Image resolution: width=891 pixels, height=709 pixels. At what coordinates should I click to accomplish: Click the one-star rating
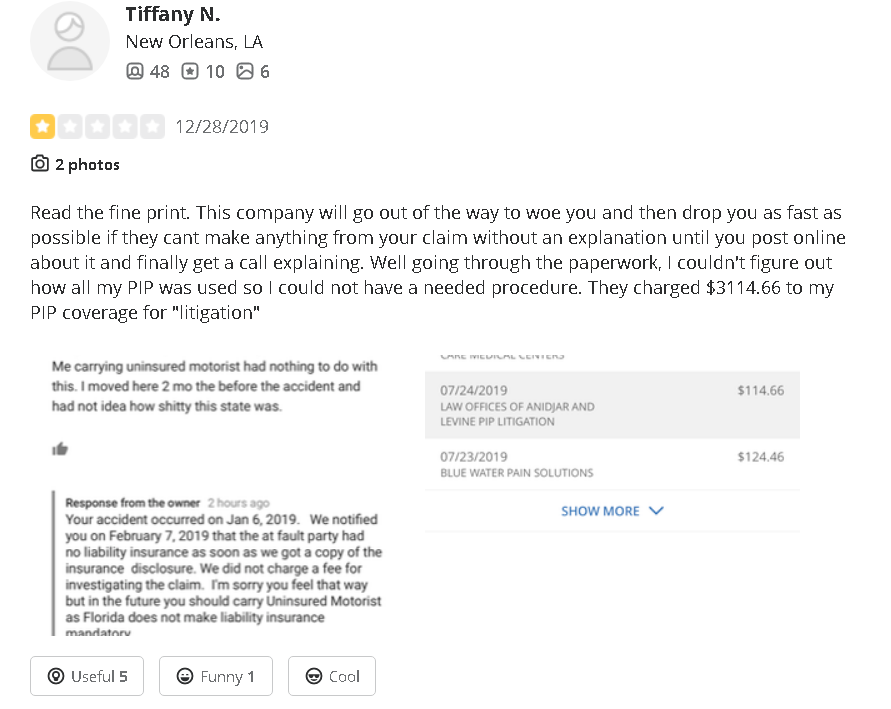tap(43, 127)
